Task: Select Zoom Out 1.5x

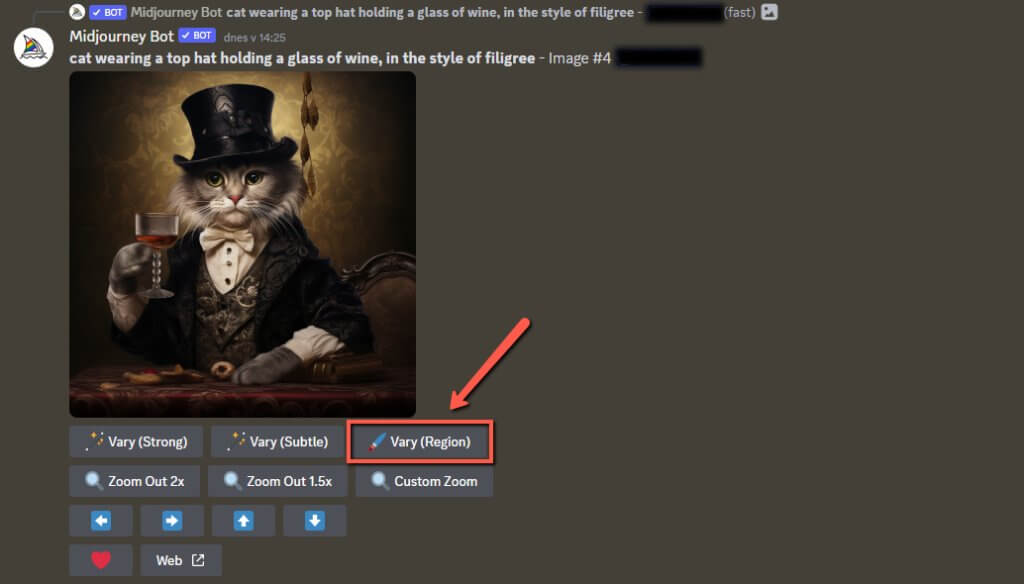Action: [x=278, y=481]
